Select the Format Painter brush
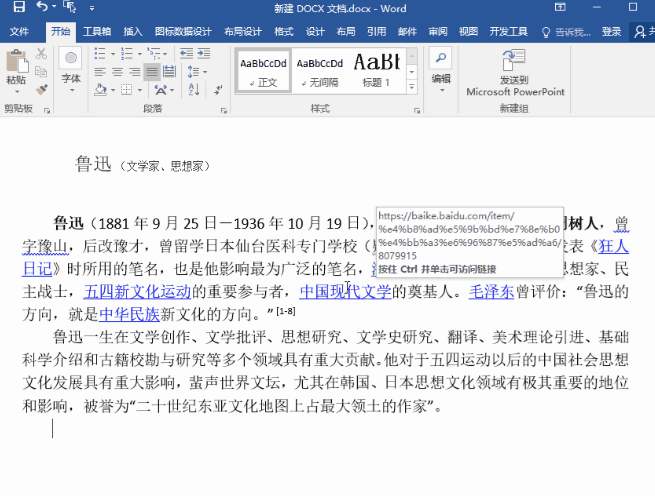This screenshot has width=655, height=496. coord(41,89)
